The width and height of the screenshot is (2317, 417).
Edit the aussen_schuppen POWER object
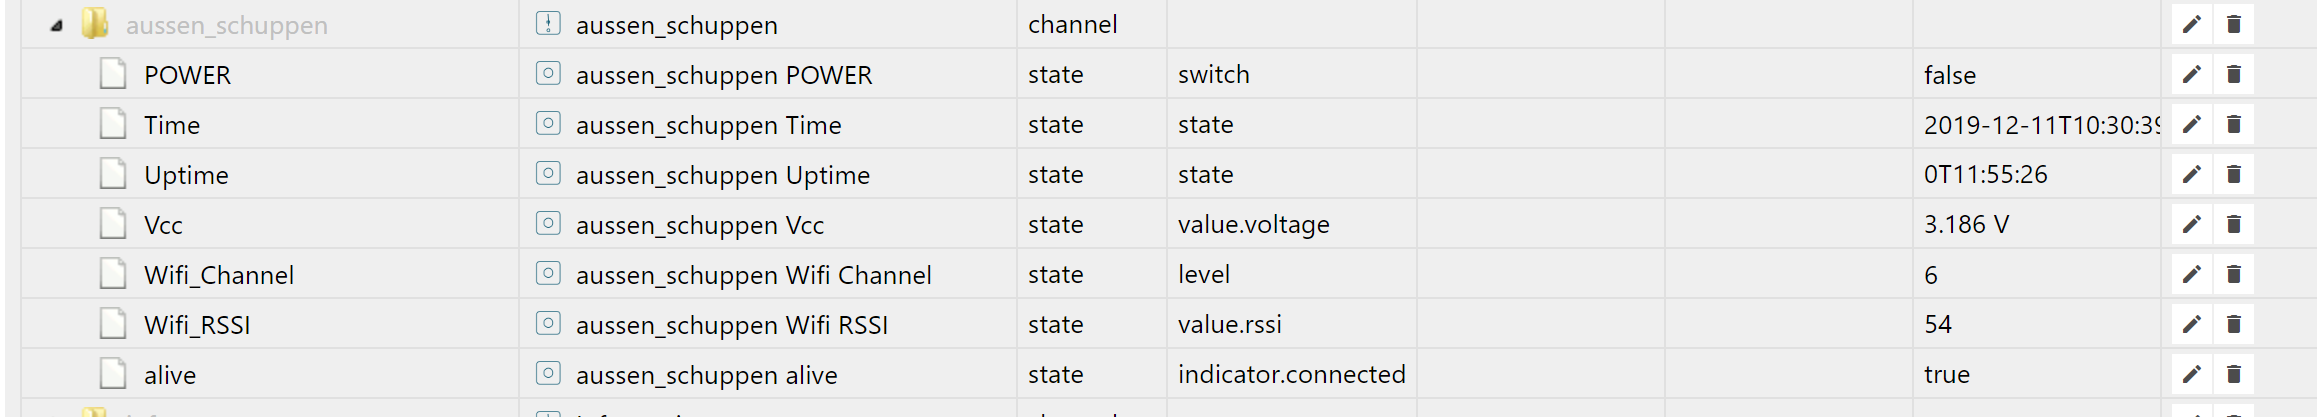click(2191, 75)
